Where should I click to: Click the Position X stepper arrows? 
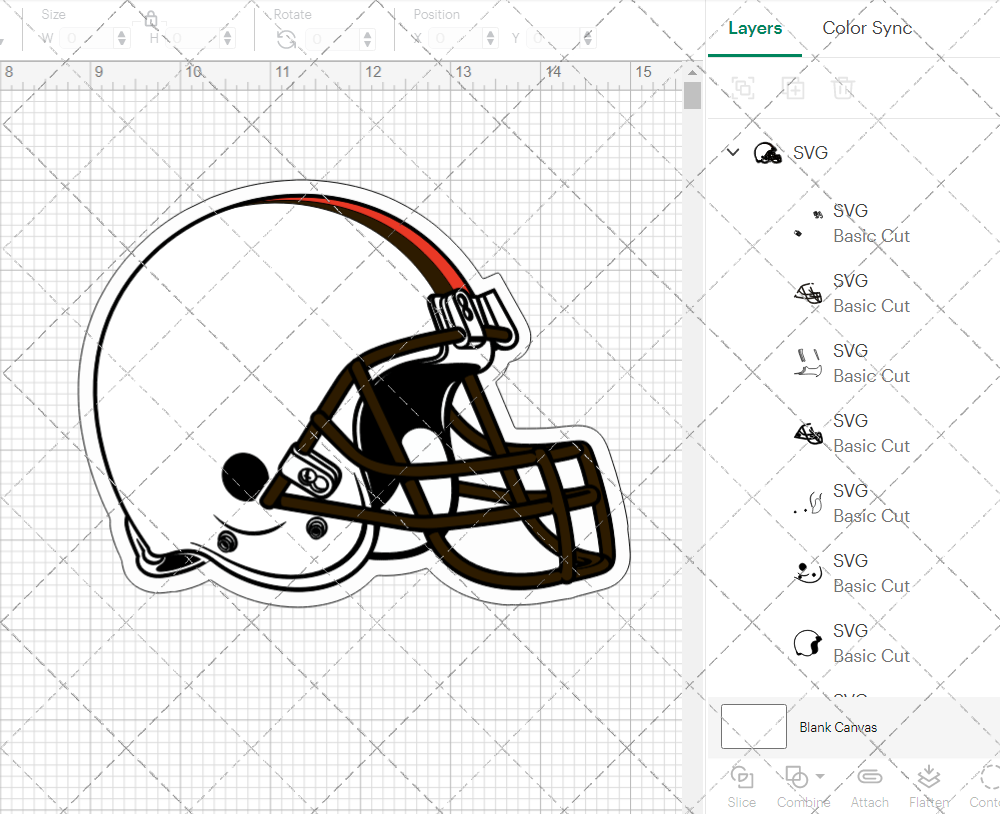click(490, 39)
